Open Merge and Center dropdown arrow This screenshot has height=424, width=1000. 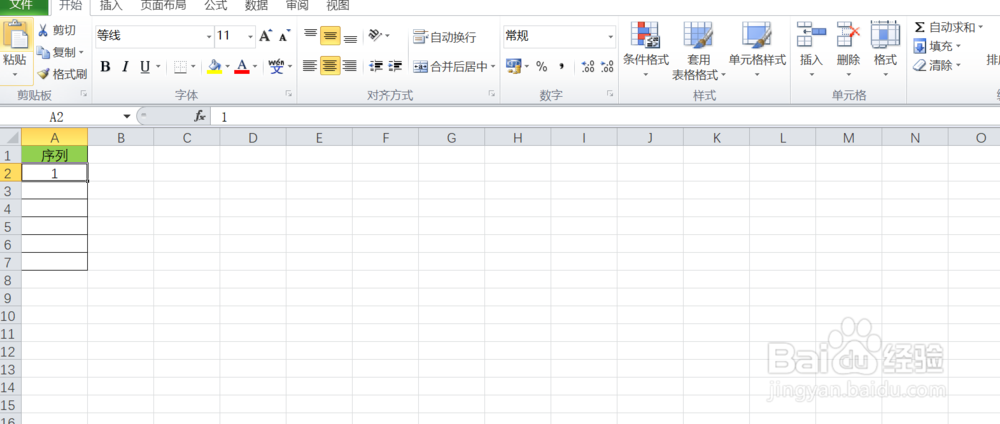point(493,66)
